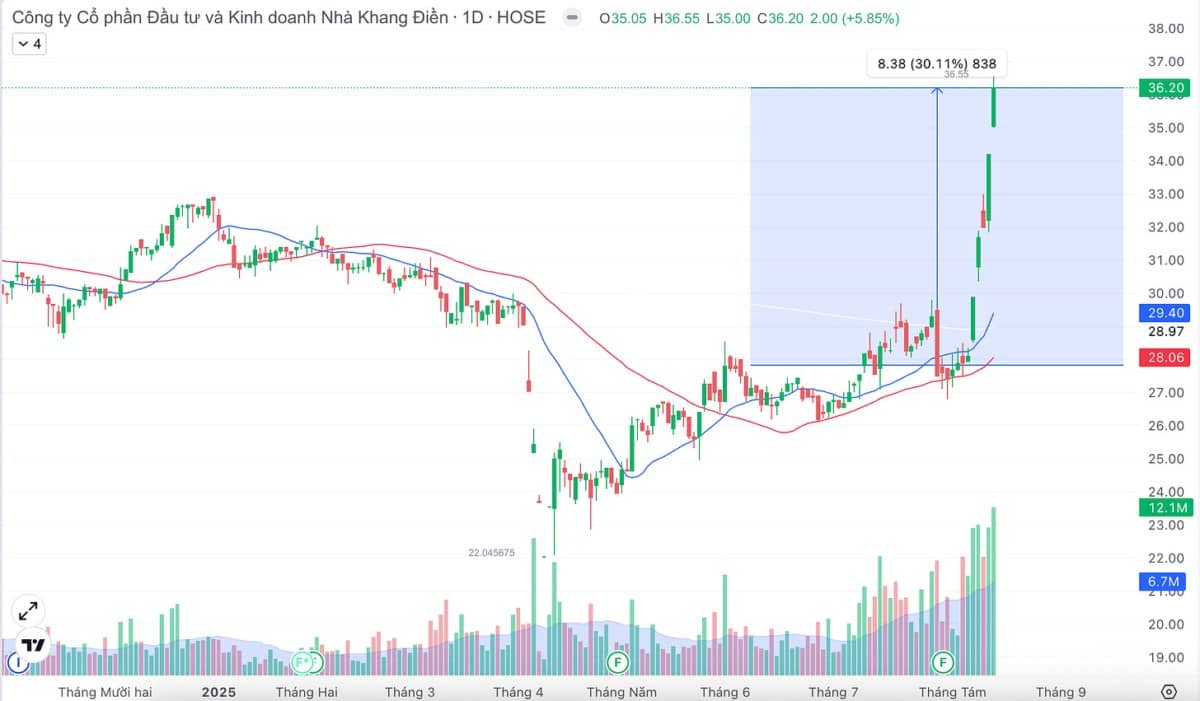Click the 25.00 price scale value

tap(1166, 458)
